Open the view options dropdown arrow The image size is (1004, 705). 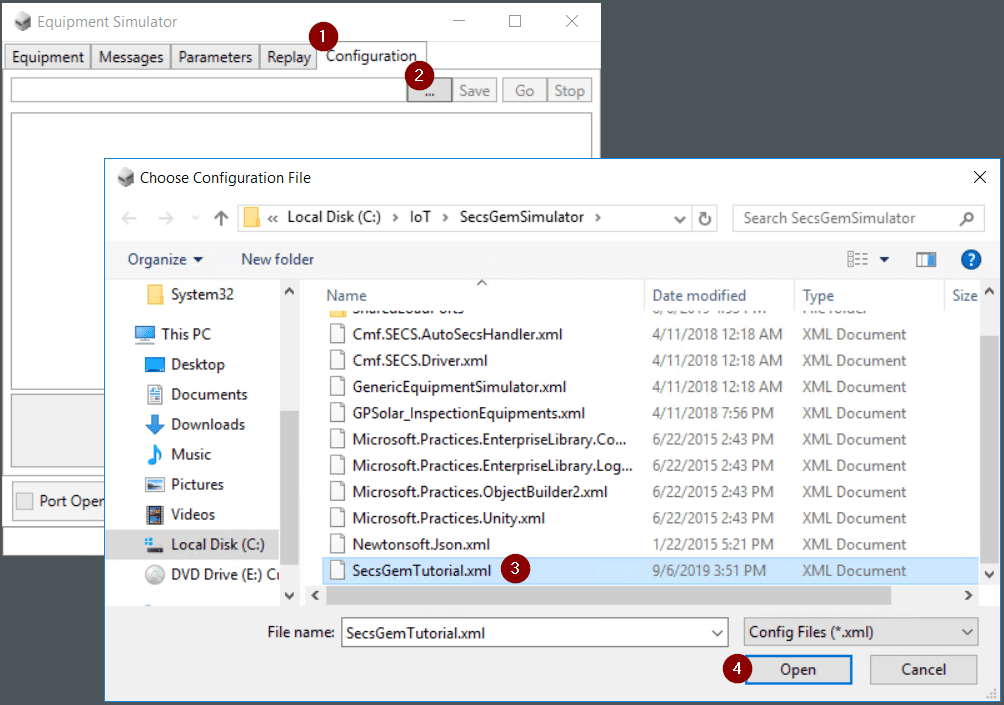884,259
